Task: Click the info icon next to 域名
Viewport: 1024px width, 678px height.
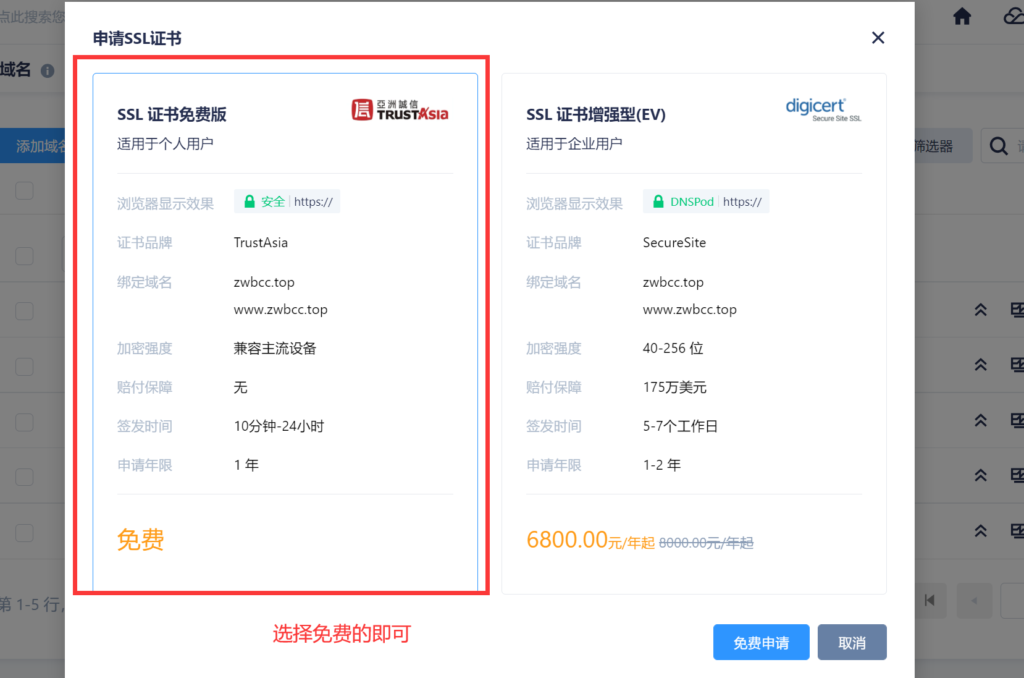Action: [47, 71]
